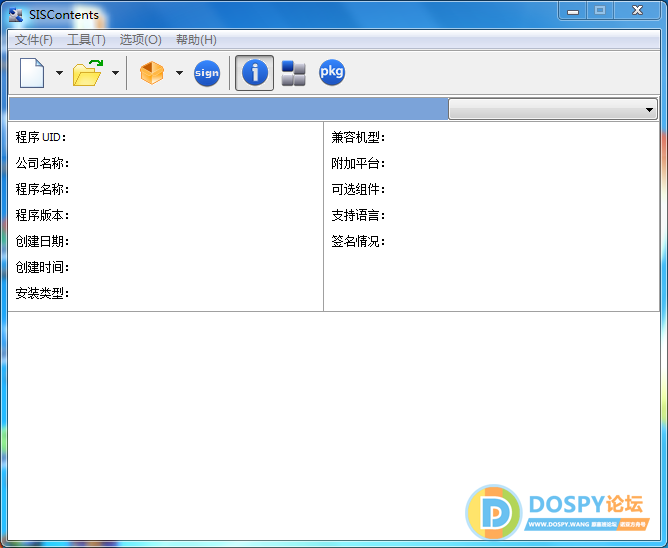Open the 帮助(H) menu

(196, 40)
